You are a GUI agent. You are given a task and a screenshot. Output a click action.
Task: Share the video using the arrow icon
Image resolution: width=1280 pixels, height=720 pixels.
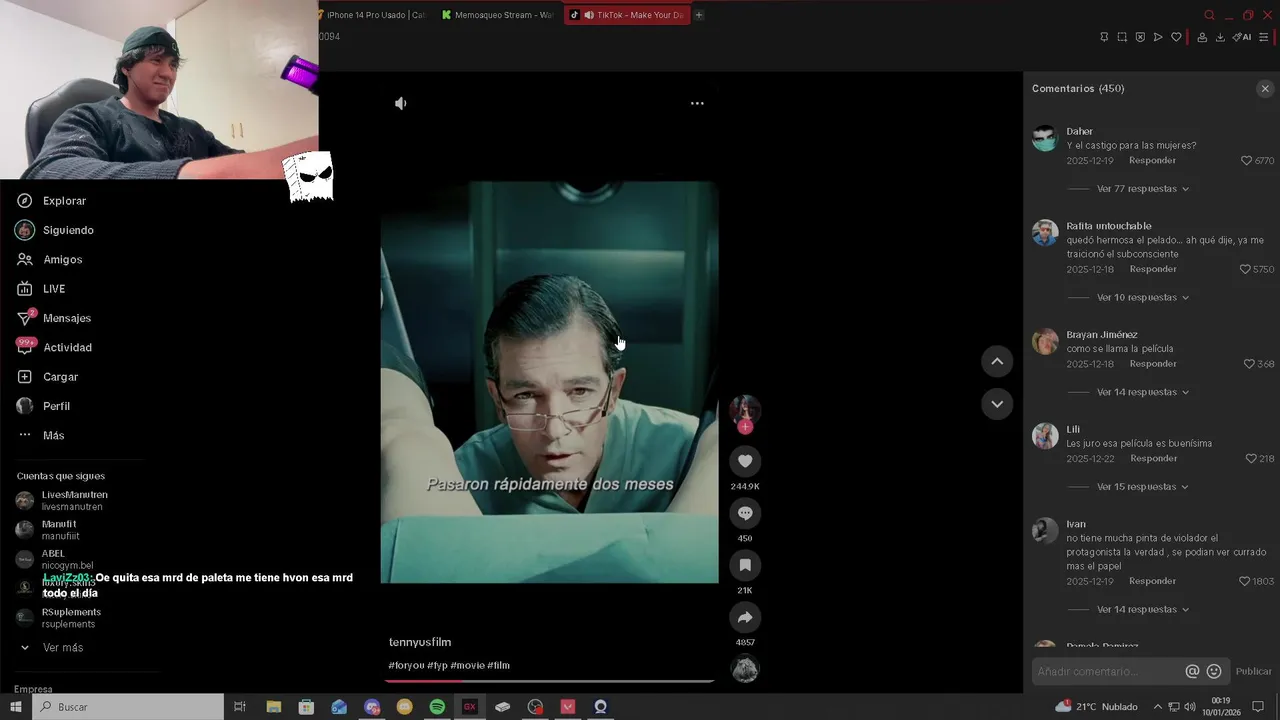tap(745, 617)
